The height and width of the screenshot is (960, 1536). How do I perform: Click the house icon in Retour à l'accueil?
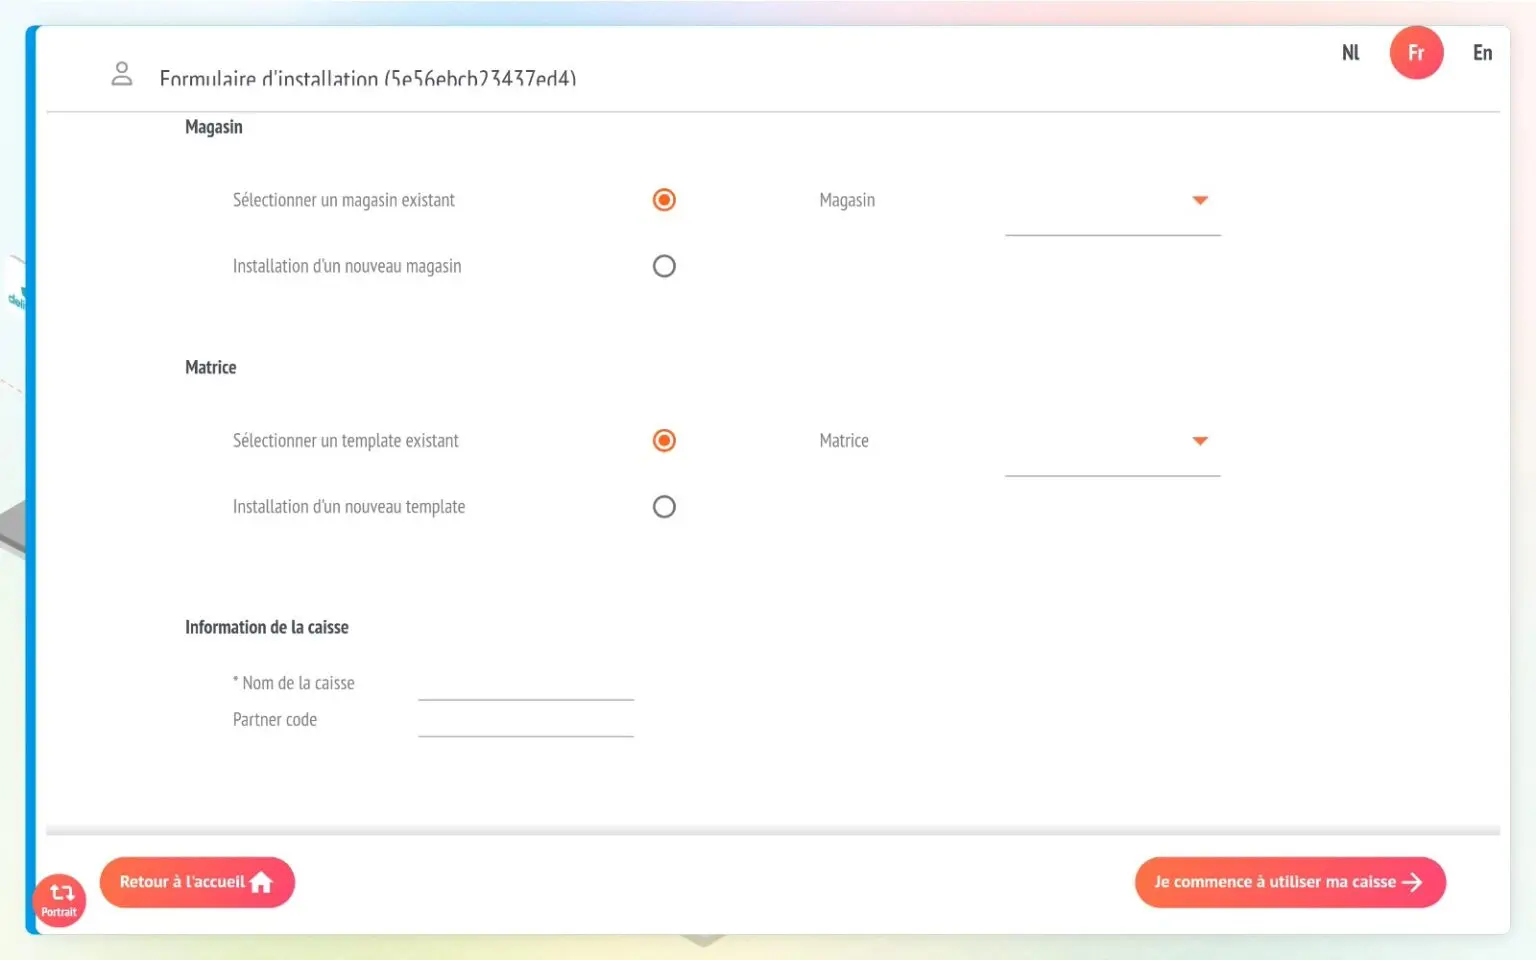pos(262,882)
